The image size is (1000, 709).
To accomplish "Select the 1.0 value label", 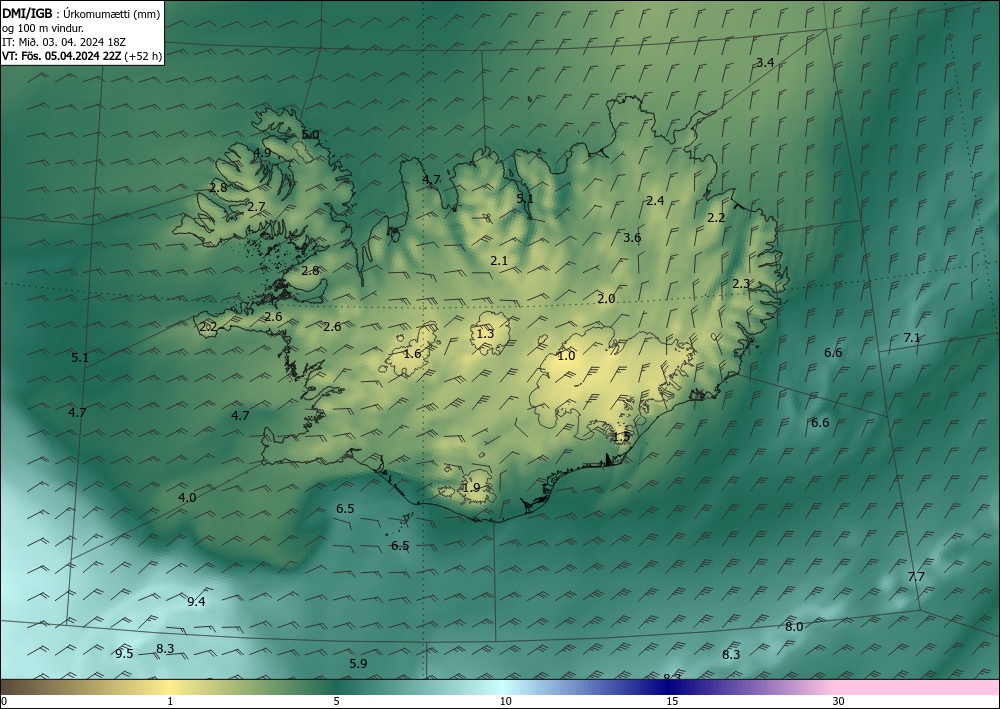I will (566, 356).
